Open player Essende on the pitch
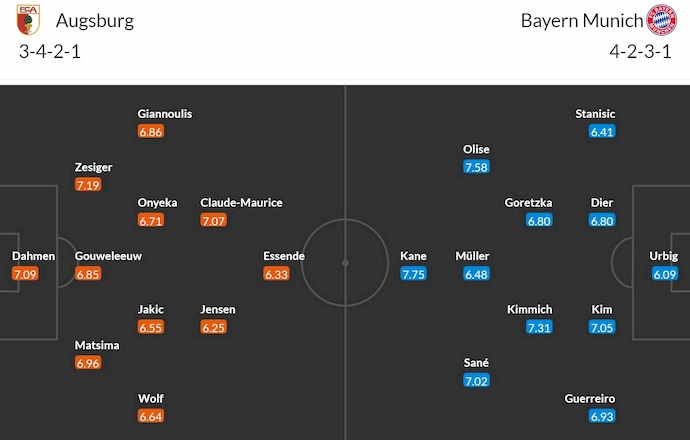This screenshot has width=690, height=440. pos(284,256)
